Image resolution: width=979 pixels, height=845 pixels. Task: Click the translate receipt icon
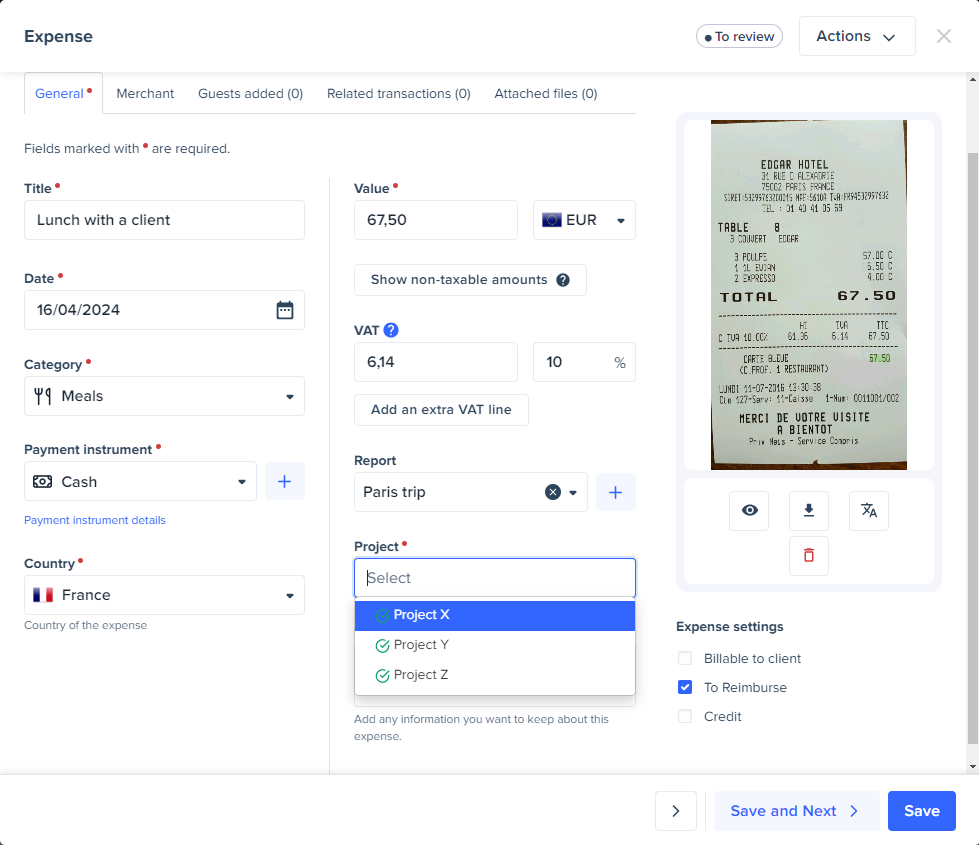click(869, 511)
